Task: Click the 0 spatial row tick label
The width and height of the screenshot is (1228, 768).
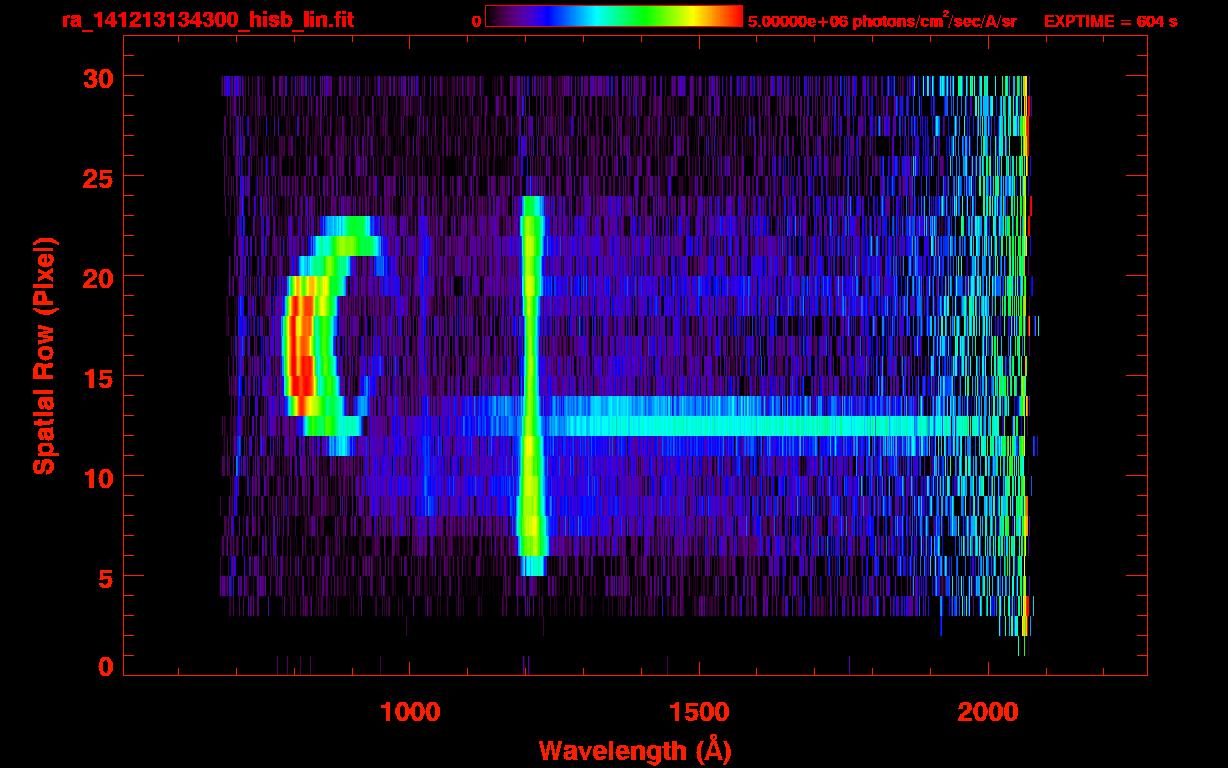Action: click(105, 667)
